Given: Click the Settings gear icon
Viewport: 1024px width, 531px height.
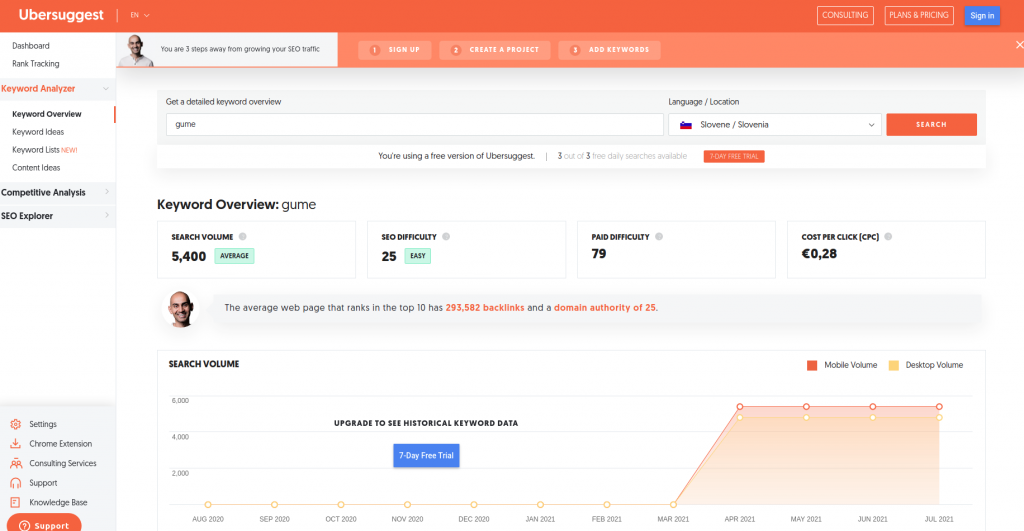Looking at the screenshot, I should [16, 424].
